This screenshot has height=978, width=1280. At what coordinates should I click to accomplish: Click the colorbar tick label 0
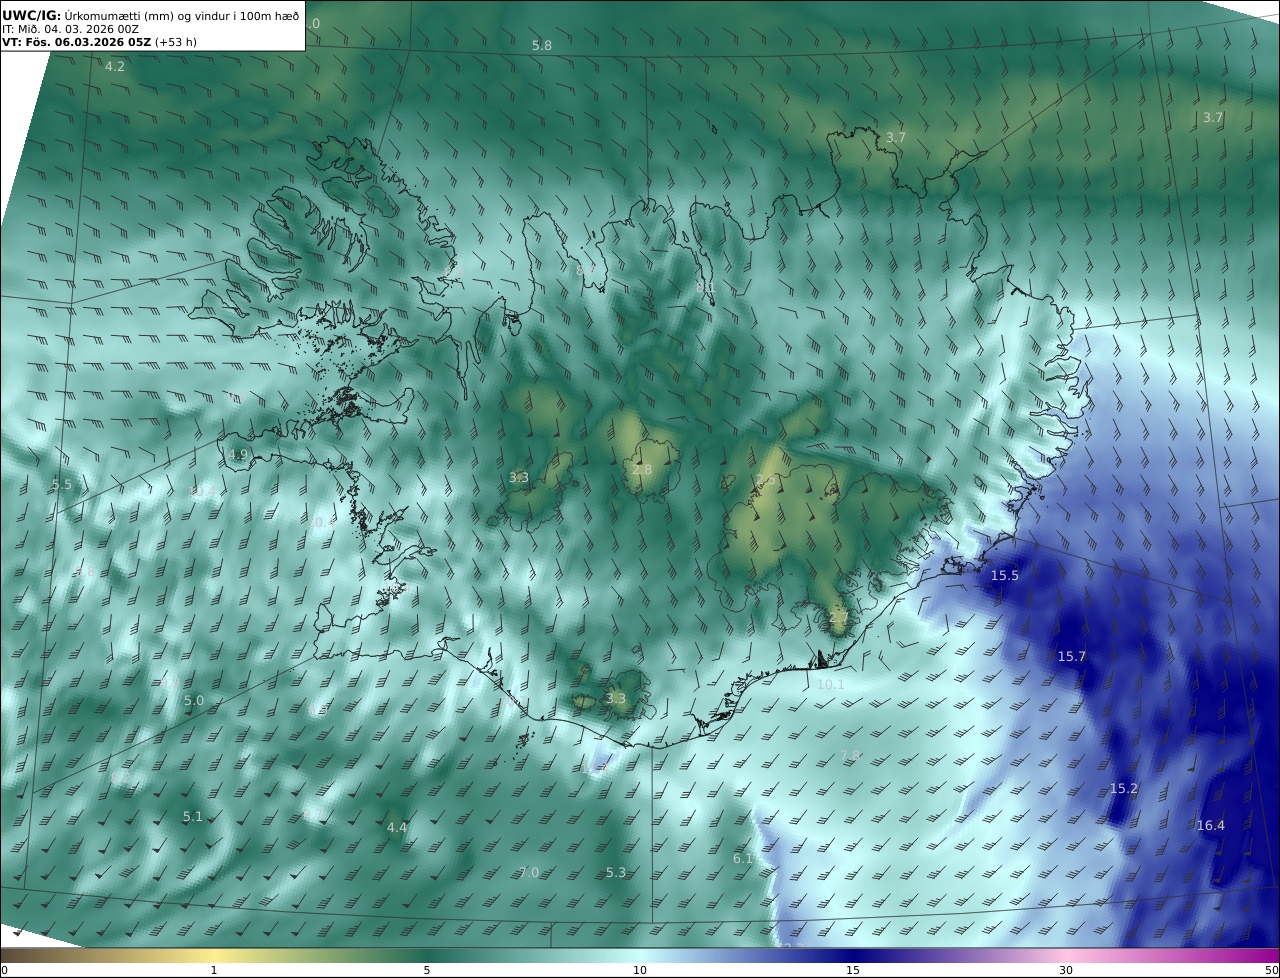(4, 970)
